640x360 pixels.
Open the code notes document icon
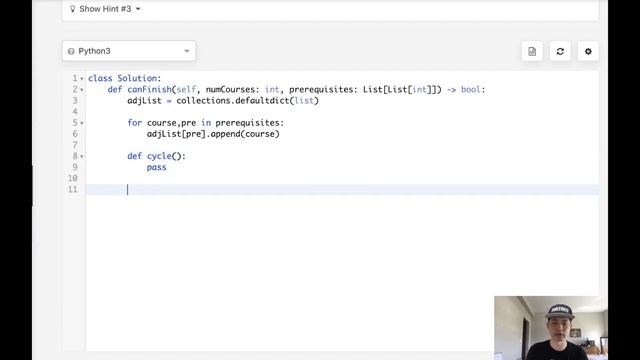(x=532, y=51)
